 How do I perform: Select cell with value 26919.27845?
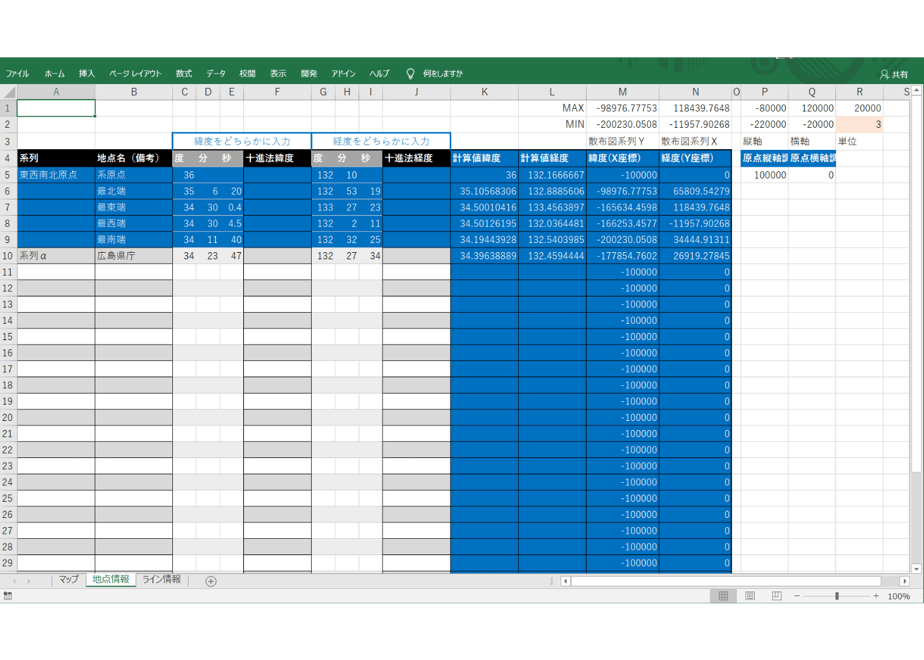695,256
